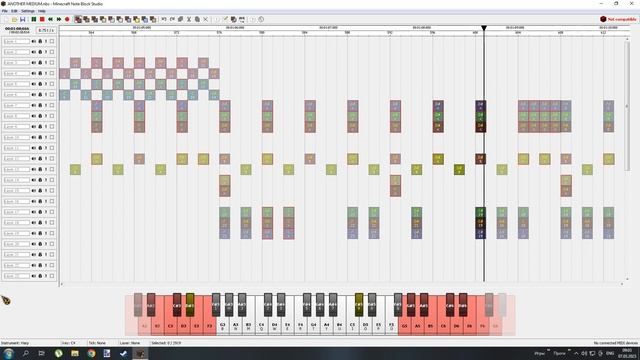The width and height of the screenshot is (640, 360).
Task: Tick the select-all checkbox for Layer 3
Action: (x=52, y=62)
